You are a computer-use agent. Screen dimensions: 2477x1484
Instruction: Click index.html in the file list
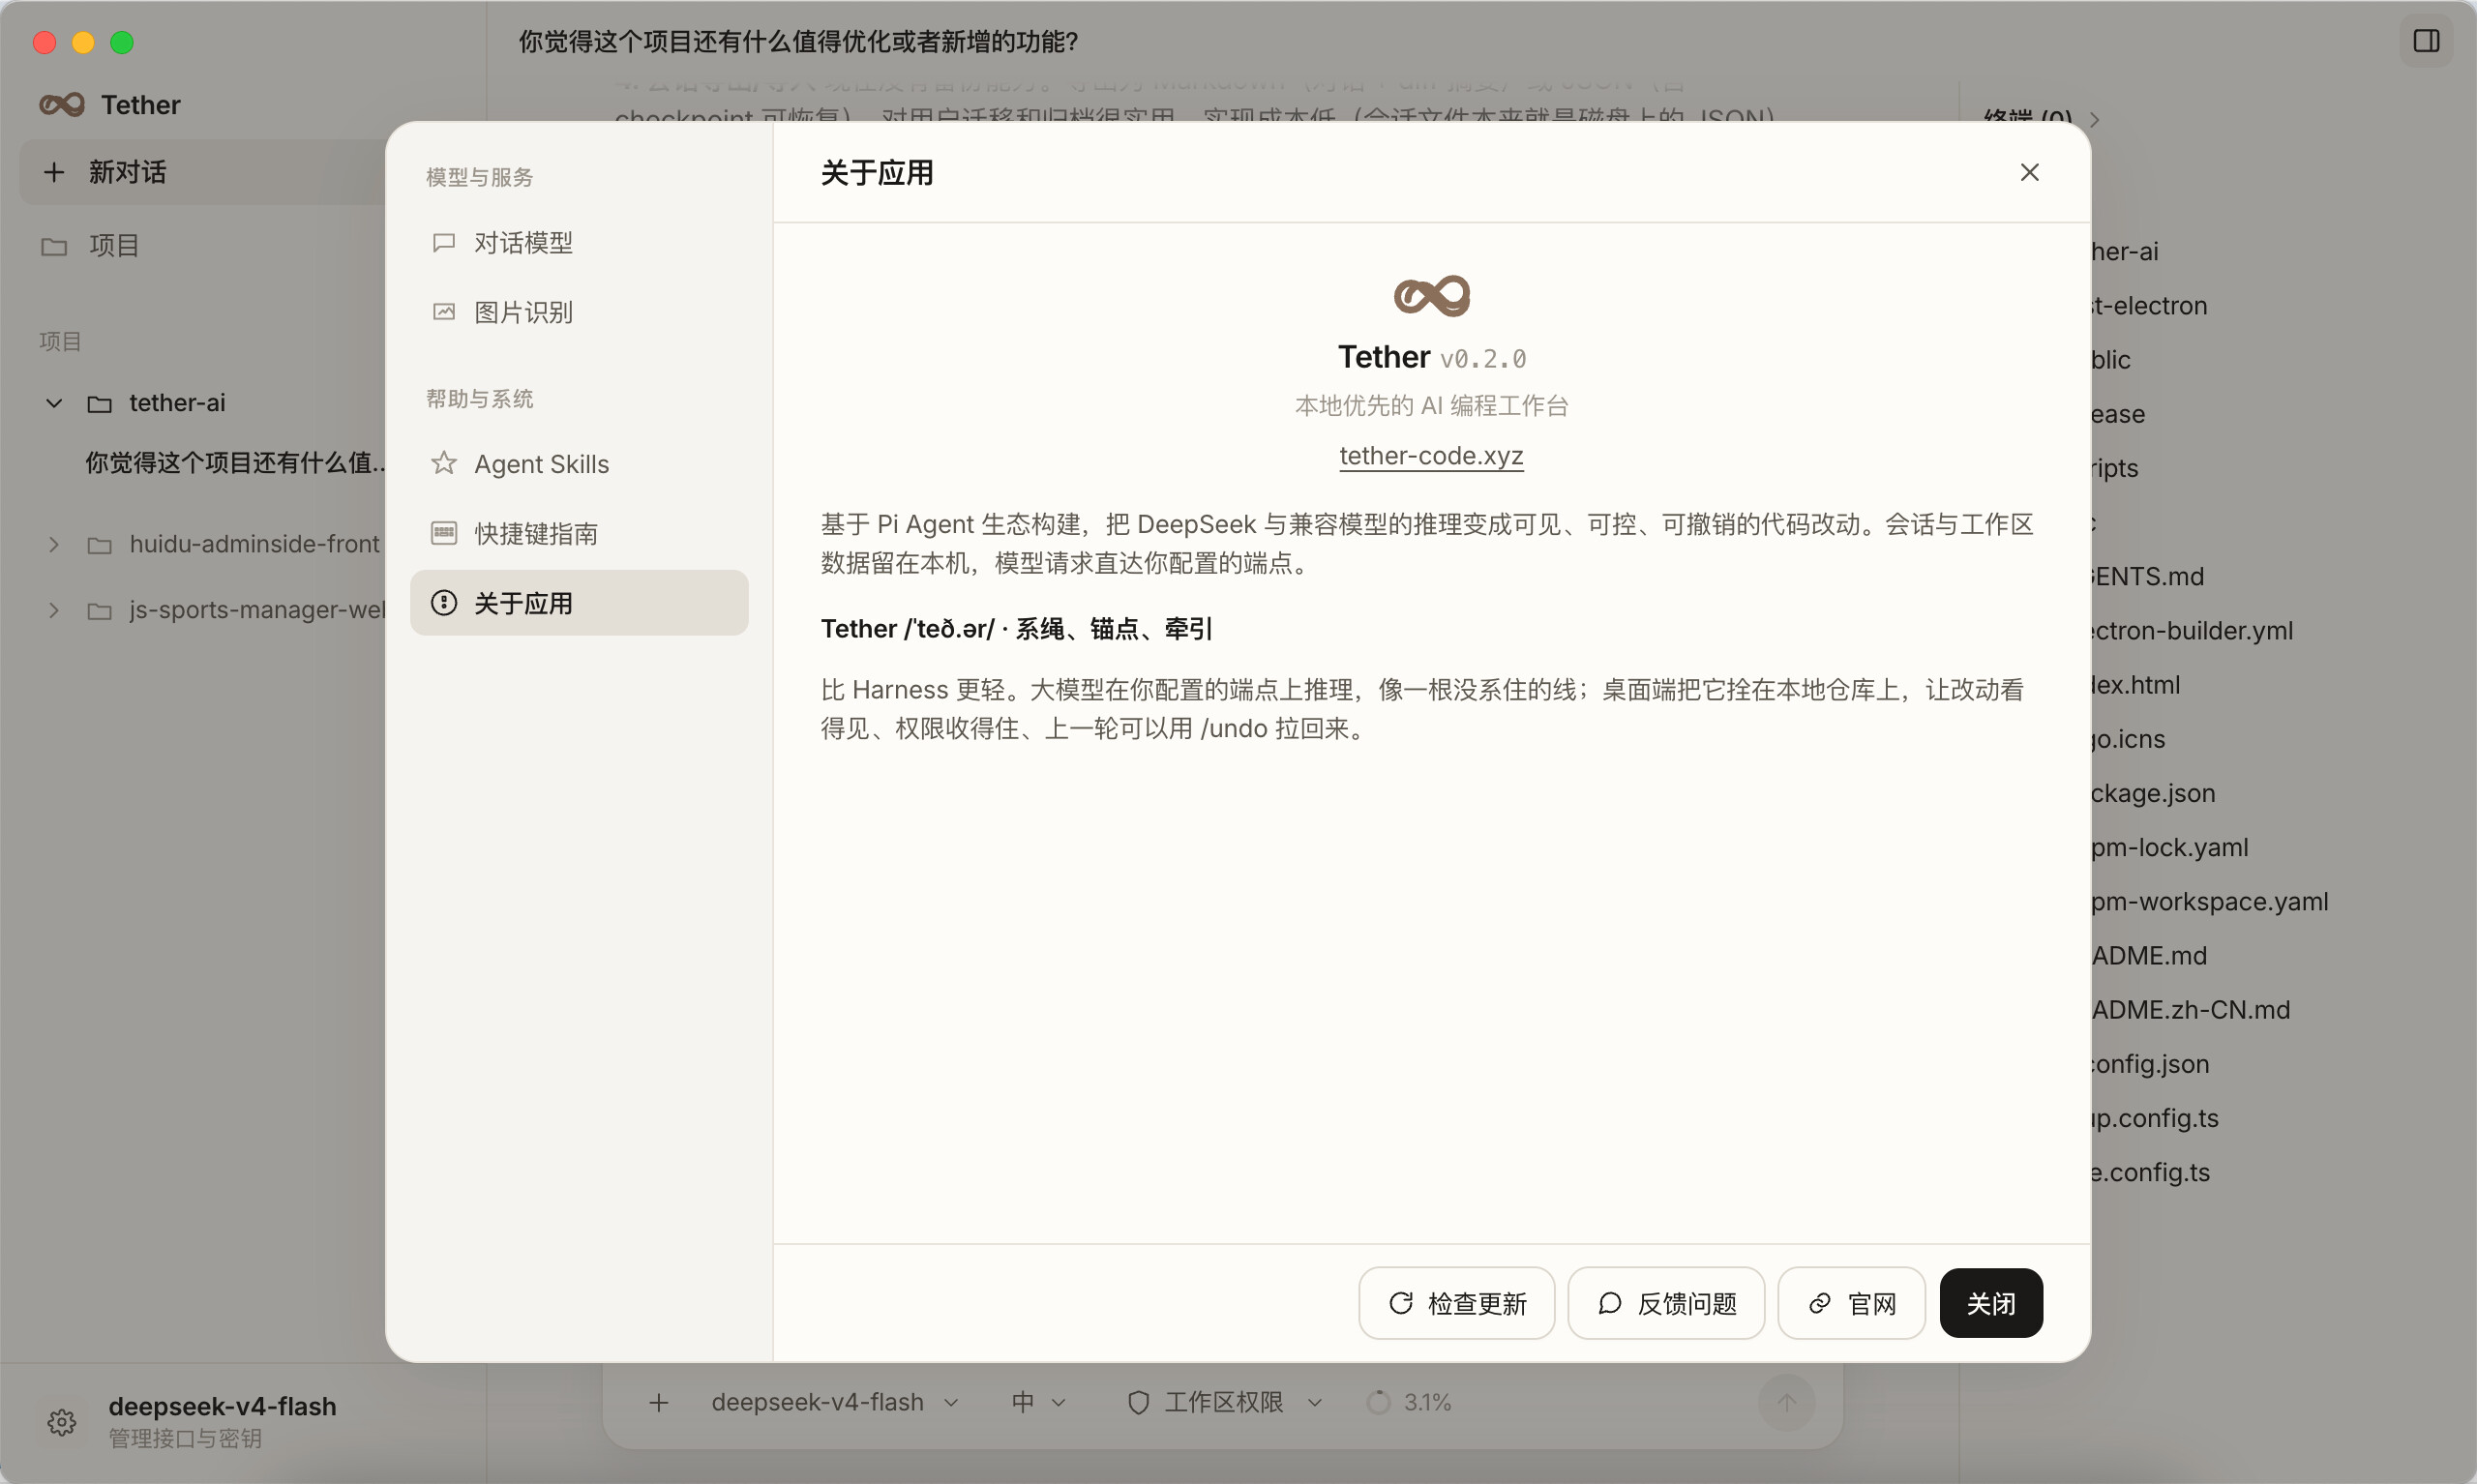click(2136, 685)
